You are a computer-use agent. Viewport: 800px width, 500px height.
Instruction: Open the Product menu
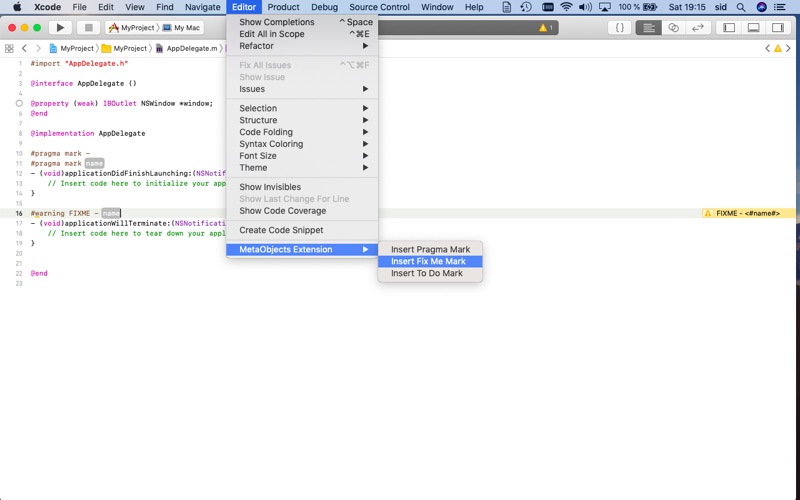coord(283,7)
